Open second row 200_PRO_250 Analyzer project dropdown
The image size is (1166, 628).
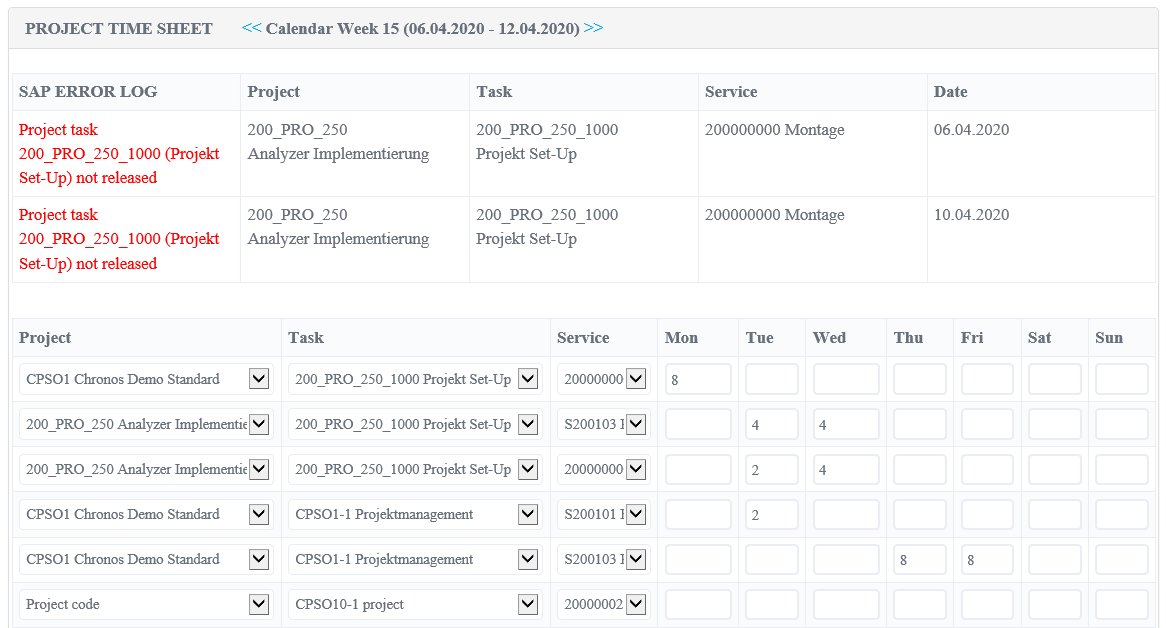258,424
